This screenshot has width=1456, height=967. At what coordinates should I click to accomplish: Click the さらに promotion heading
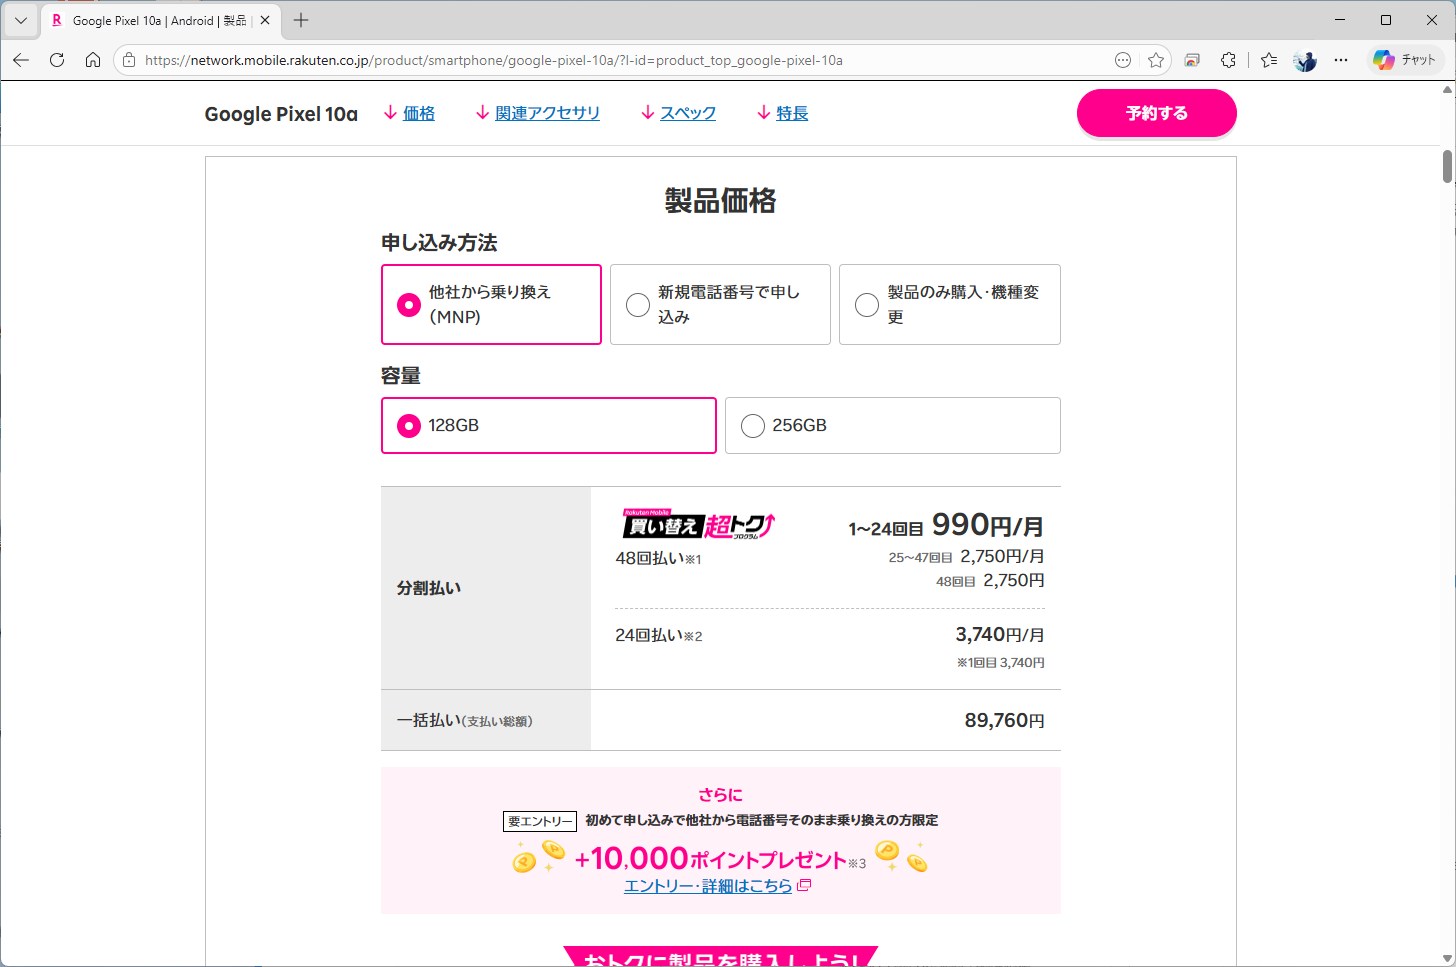(720, 795)
